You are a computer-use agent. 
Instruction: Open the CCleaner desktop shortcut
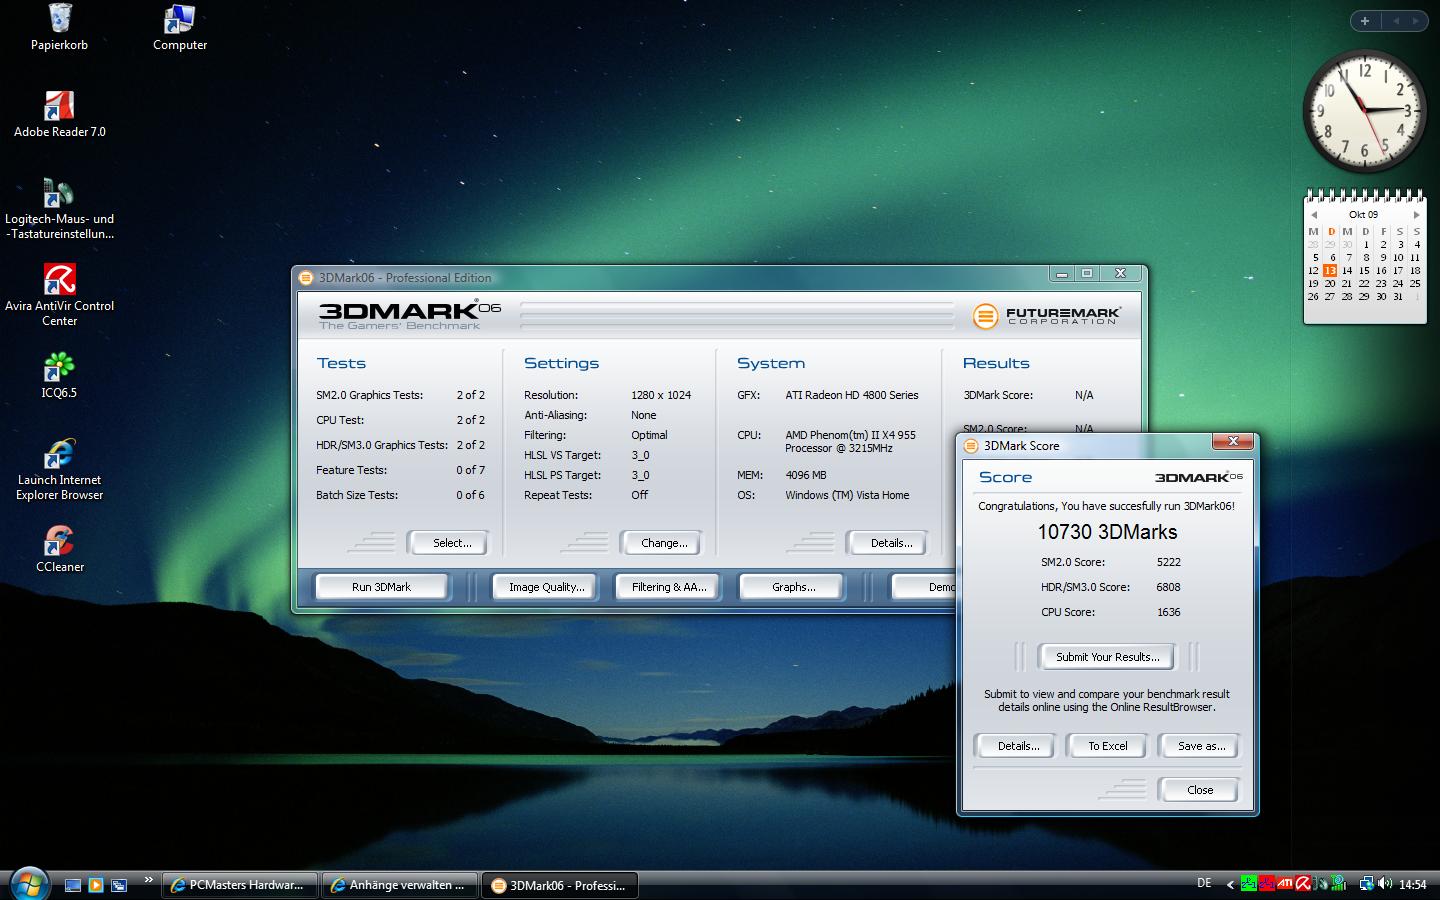pyautogui.click(x=59, y=542)
